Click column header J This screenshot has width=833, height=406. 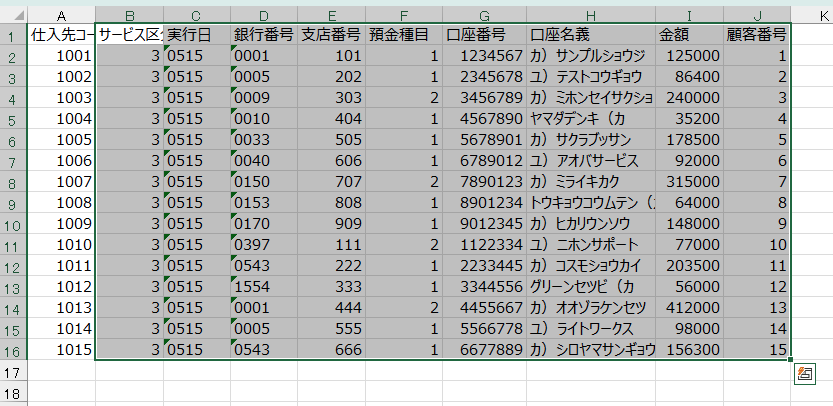click(x=757, y=14)
